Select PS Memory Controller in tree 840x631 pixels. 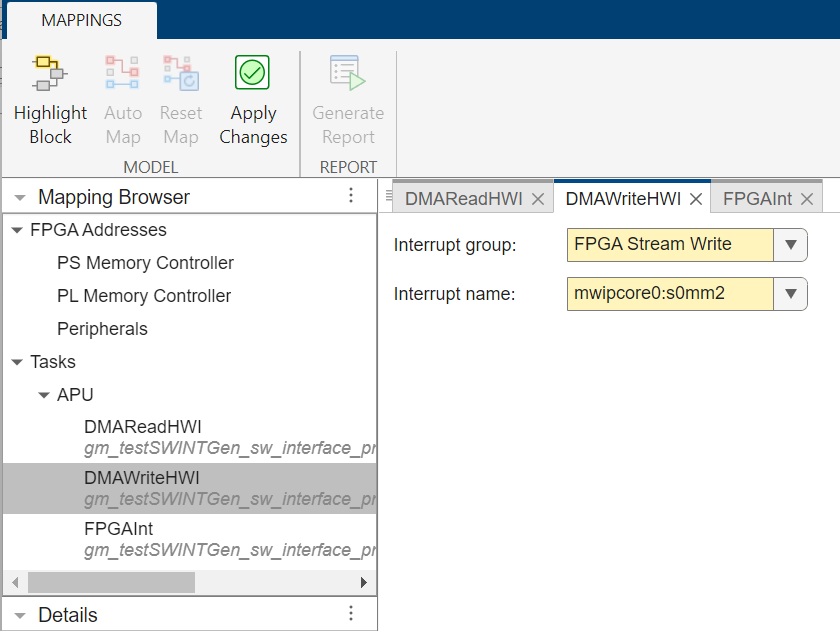click(145, 263)
